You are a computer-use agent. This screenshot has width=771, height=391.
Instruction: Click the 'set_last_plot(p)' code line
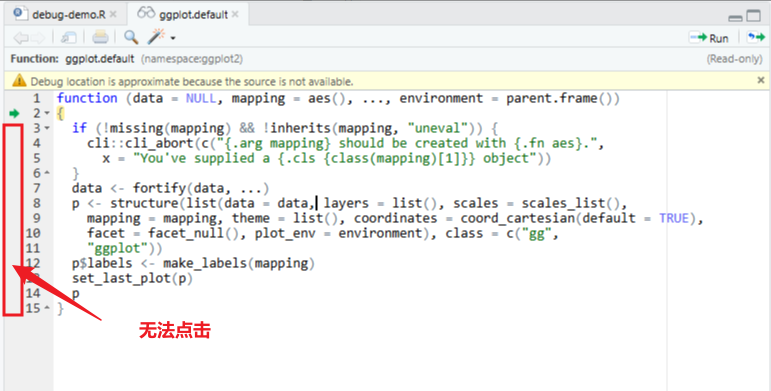tap(132, 278)
